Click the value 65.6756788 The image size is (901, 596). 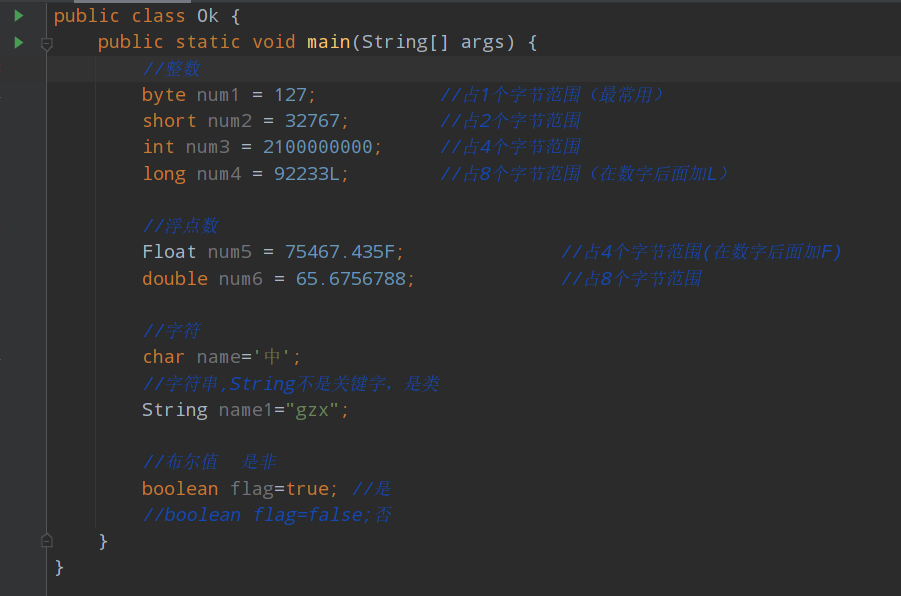click(350, 278)
